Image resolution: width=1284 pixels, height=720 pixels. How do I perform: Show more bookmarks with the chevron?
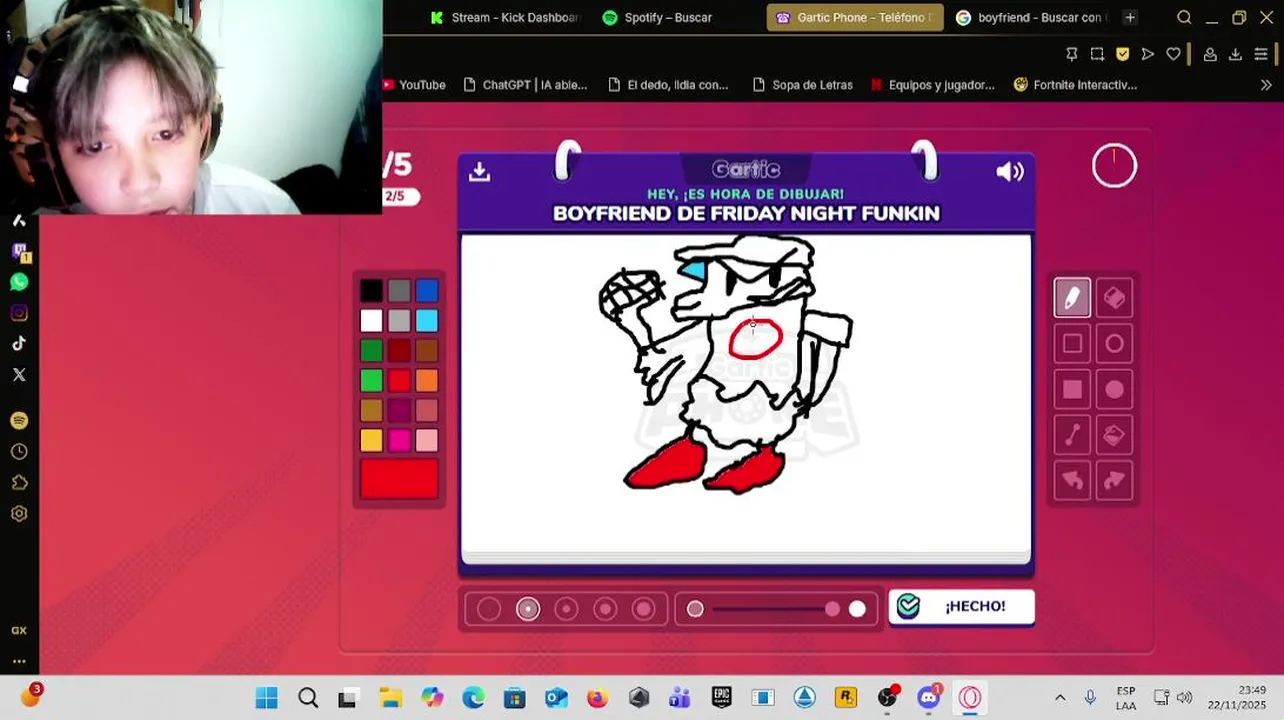pos(1266,85)
